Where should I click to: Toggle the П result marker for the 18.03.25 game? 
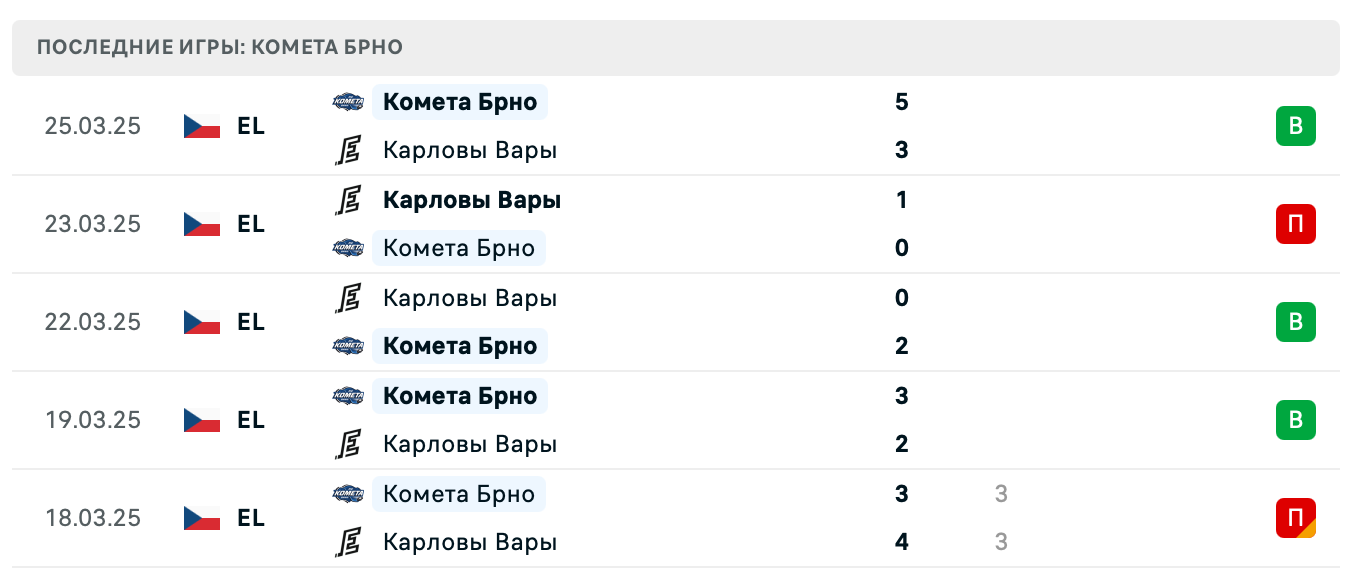click(1296, 518)
